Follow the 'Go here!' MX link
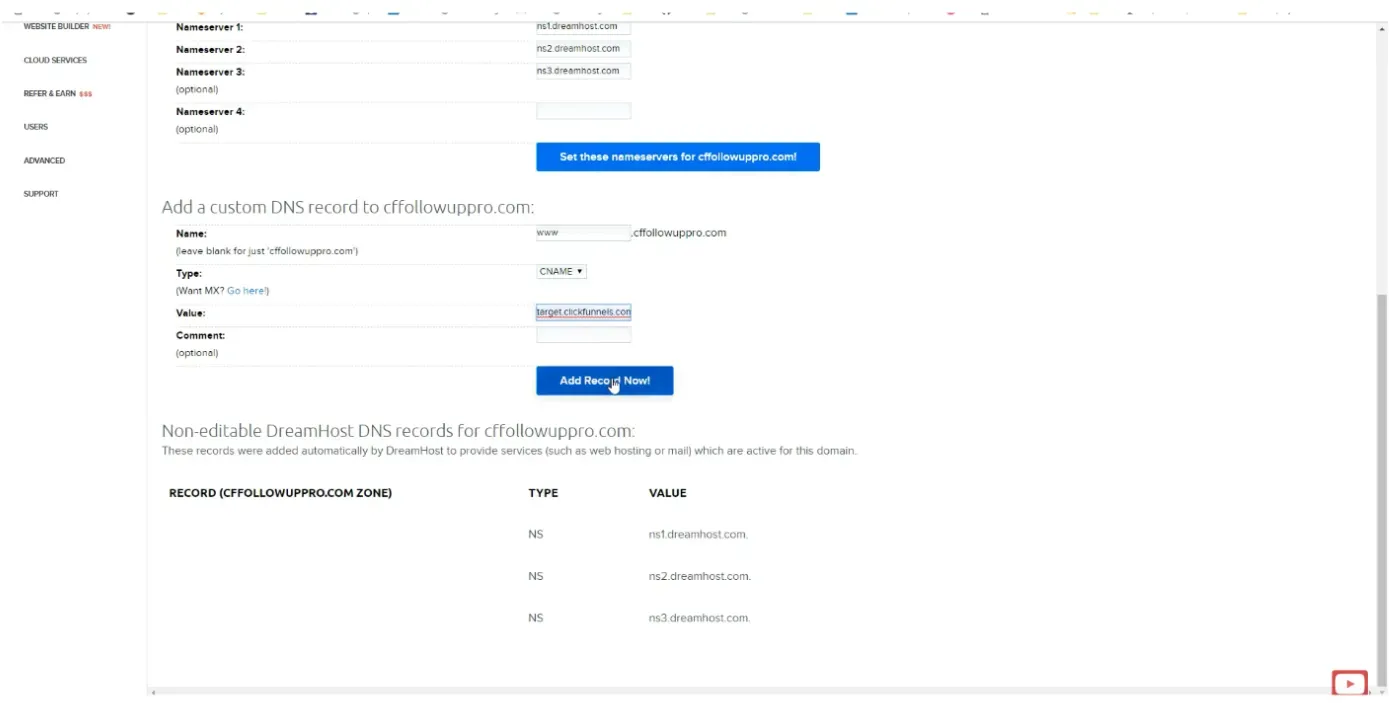1393x703 pixels. click(x=247, y=291)
